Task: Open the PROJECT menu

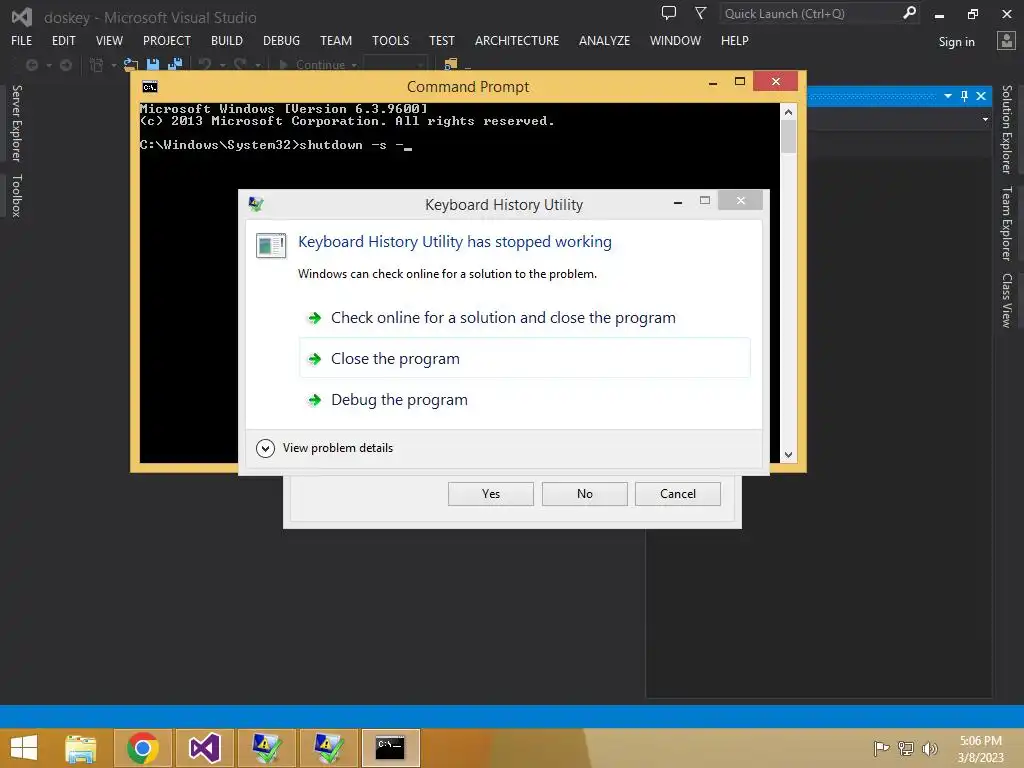Action: pos(167,40)
